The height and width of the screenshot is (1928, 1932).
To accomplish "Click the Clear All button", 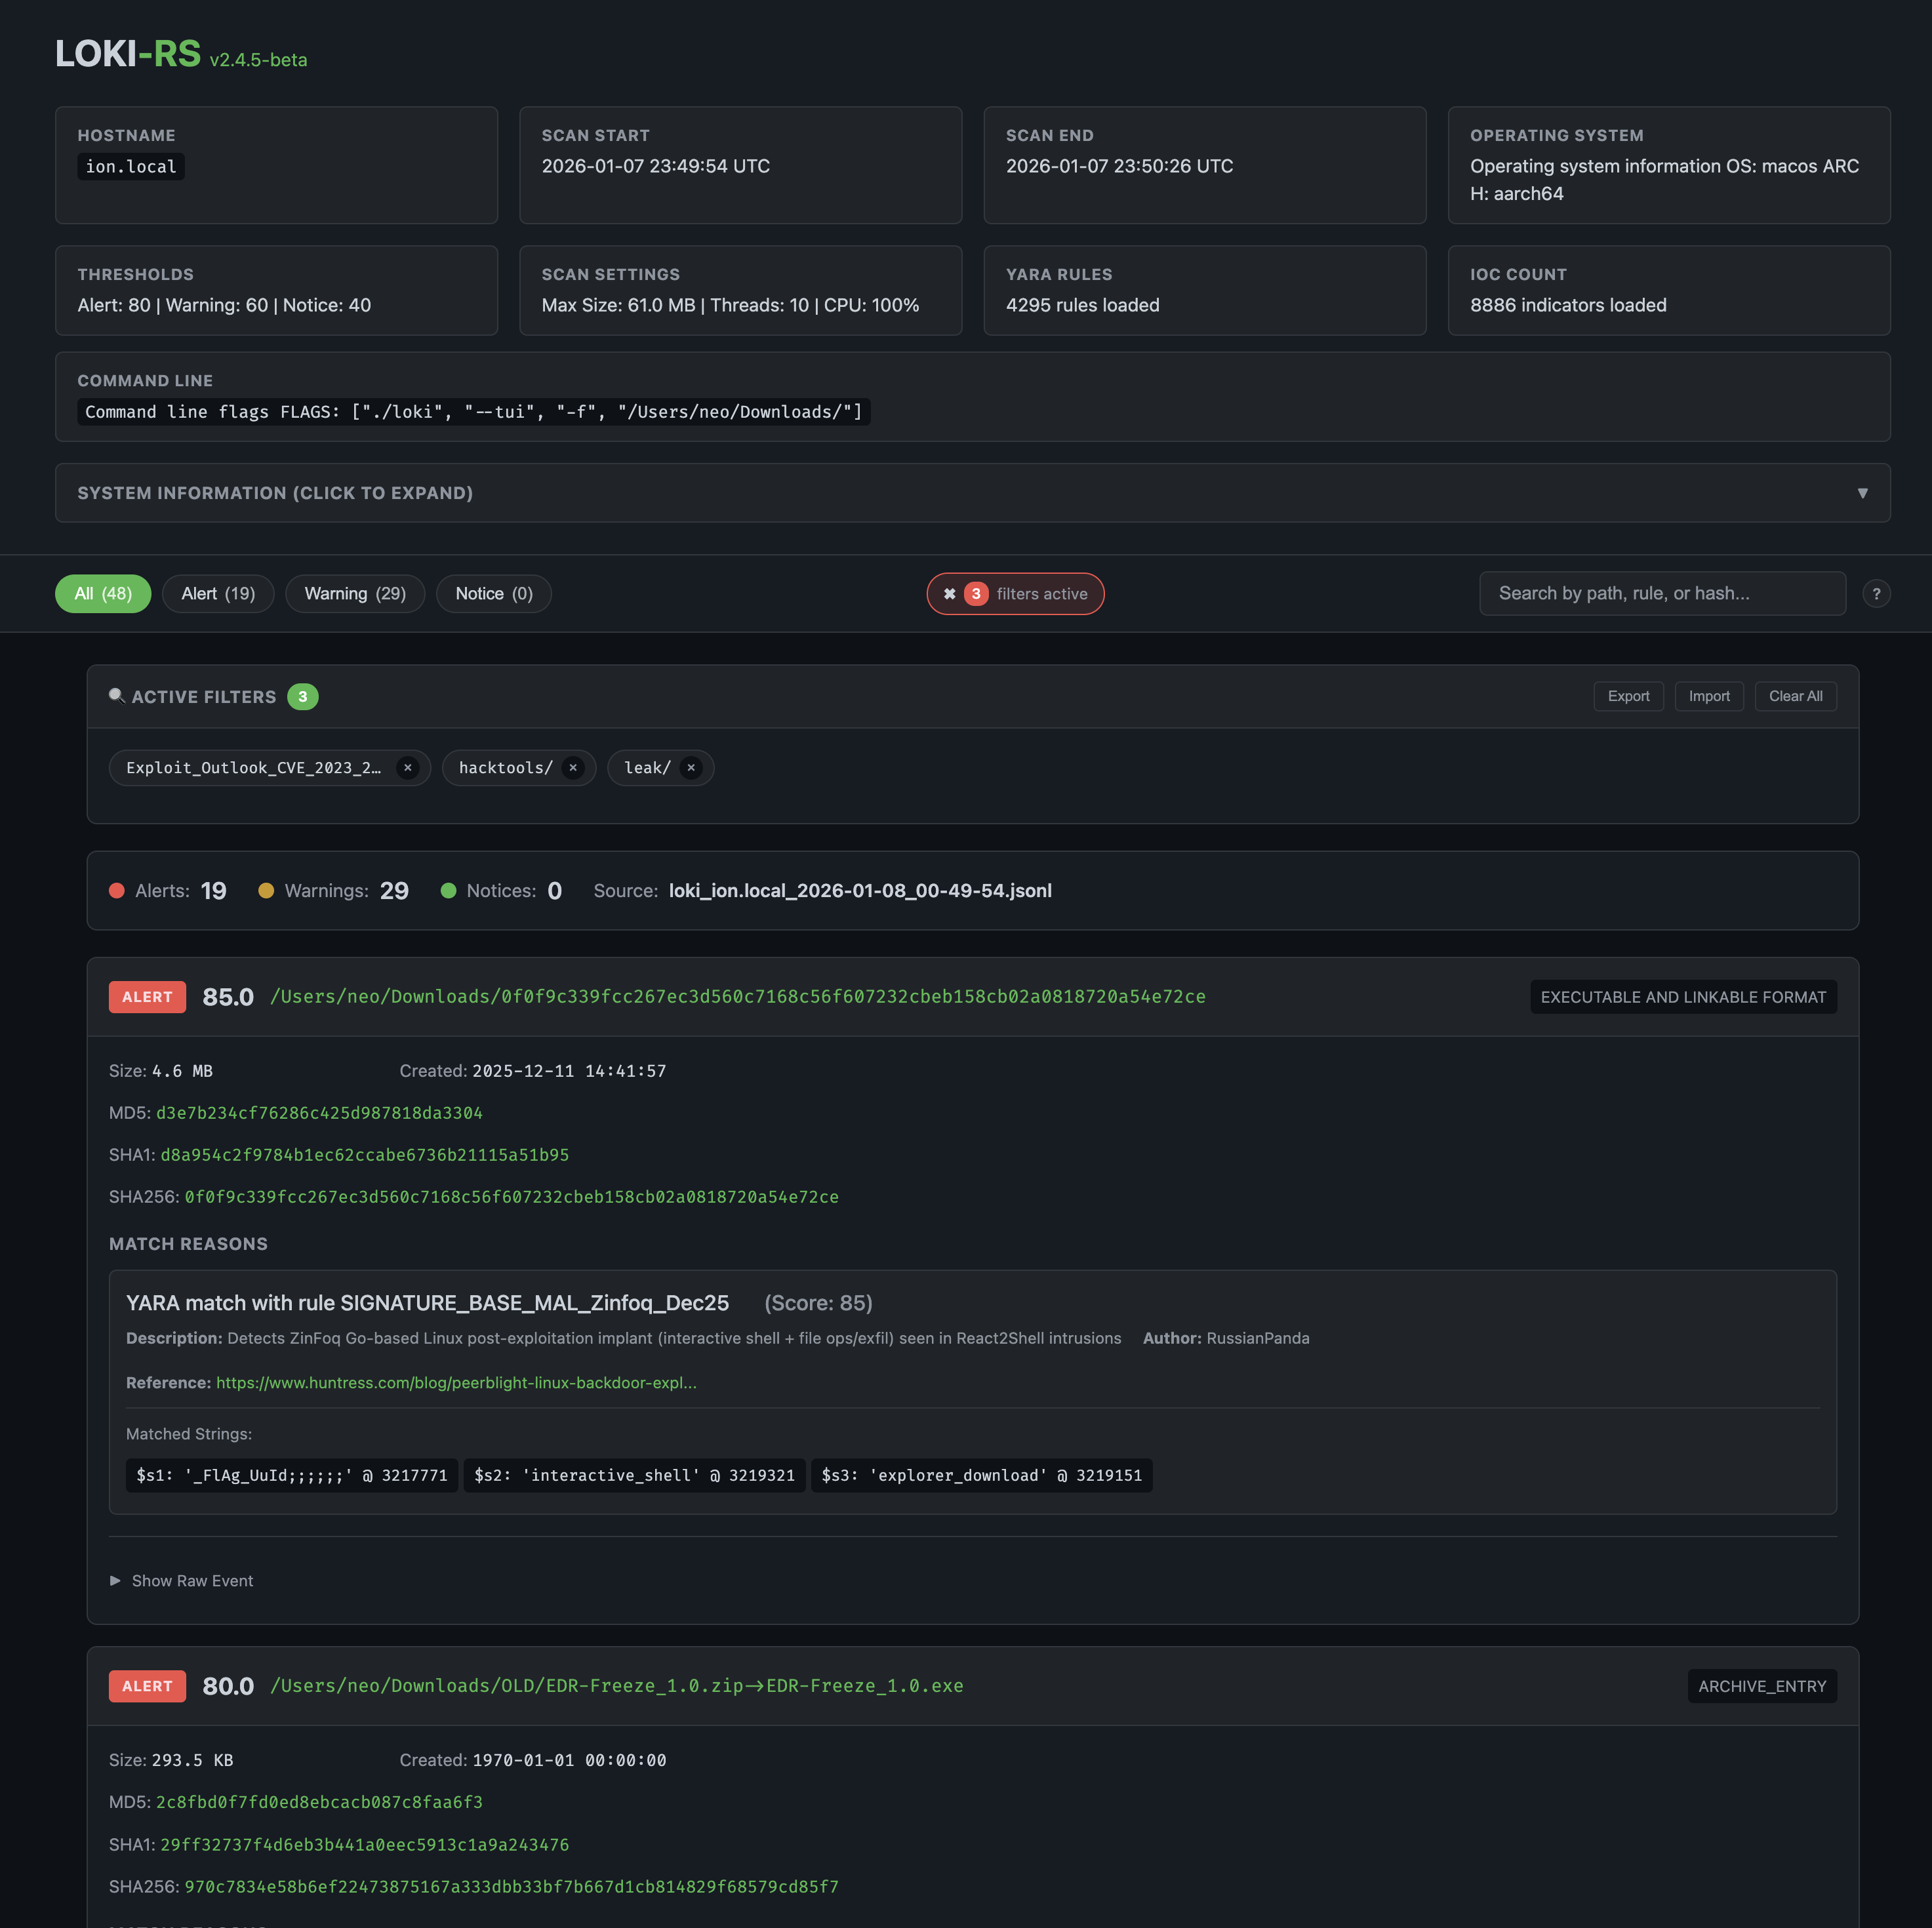I will coord(1795,696).
